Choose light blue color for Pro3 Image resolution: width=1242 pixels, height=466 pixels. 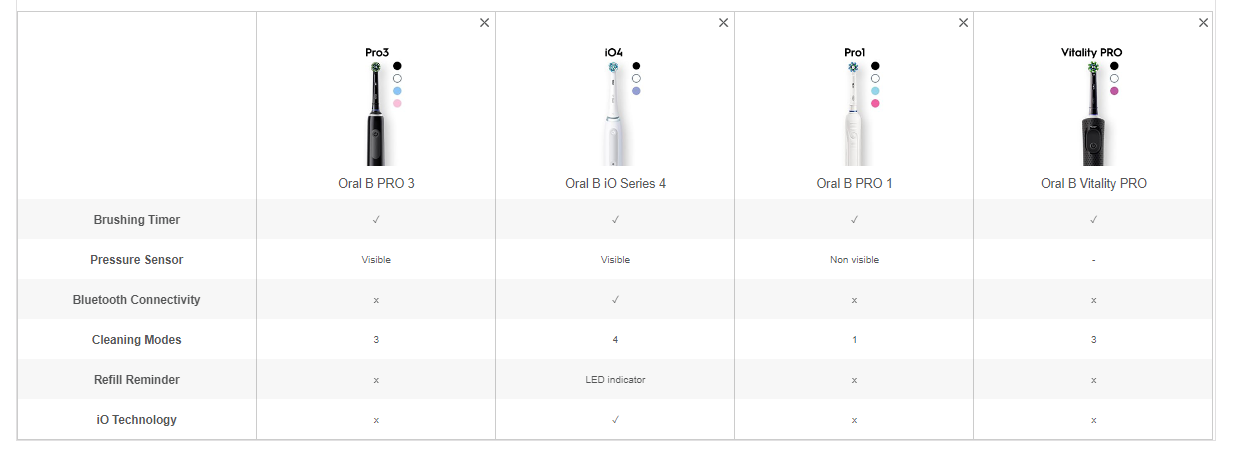coord(397,91)
